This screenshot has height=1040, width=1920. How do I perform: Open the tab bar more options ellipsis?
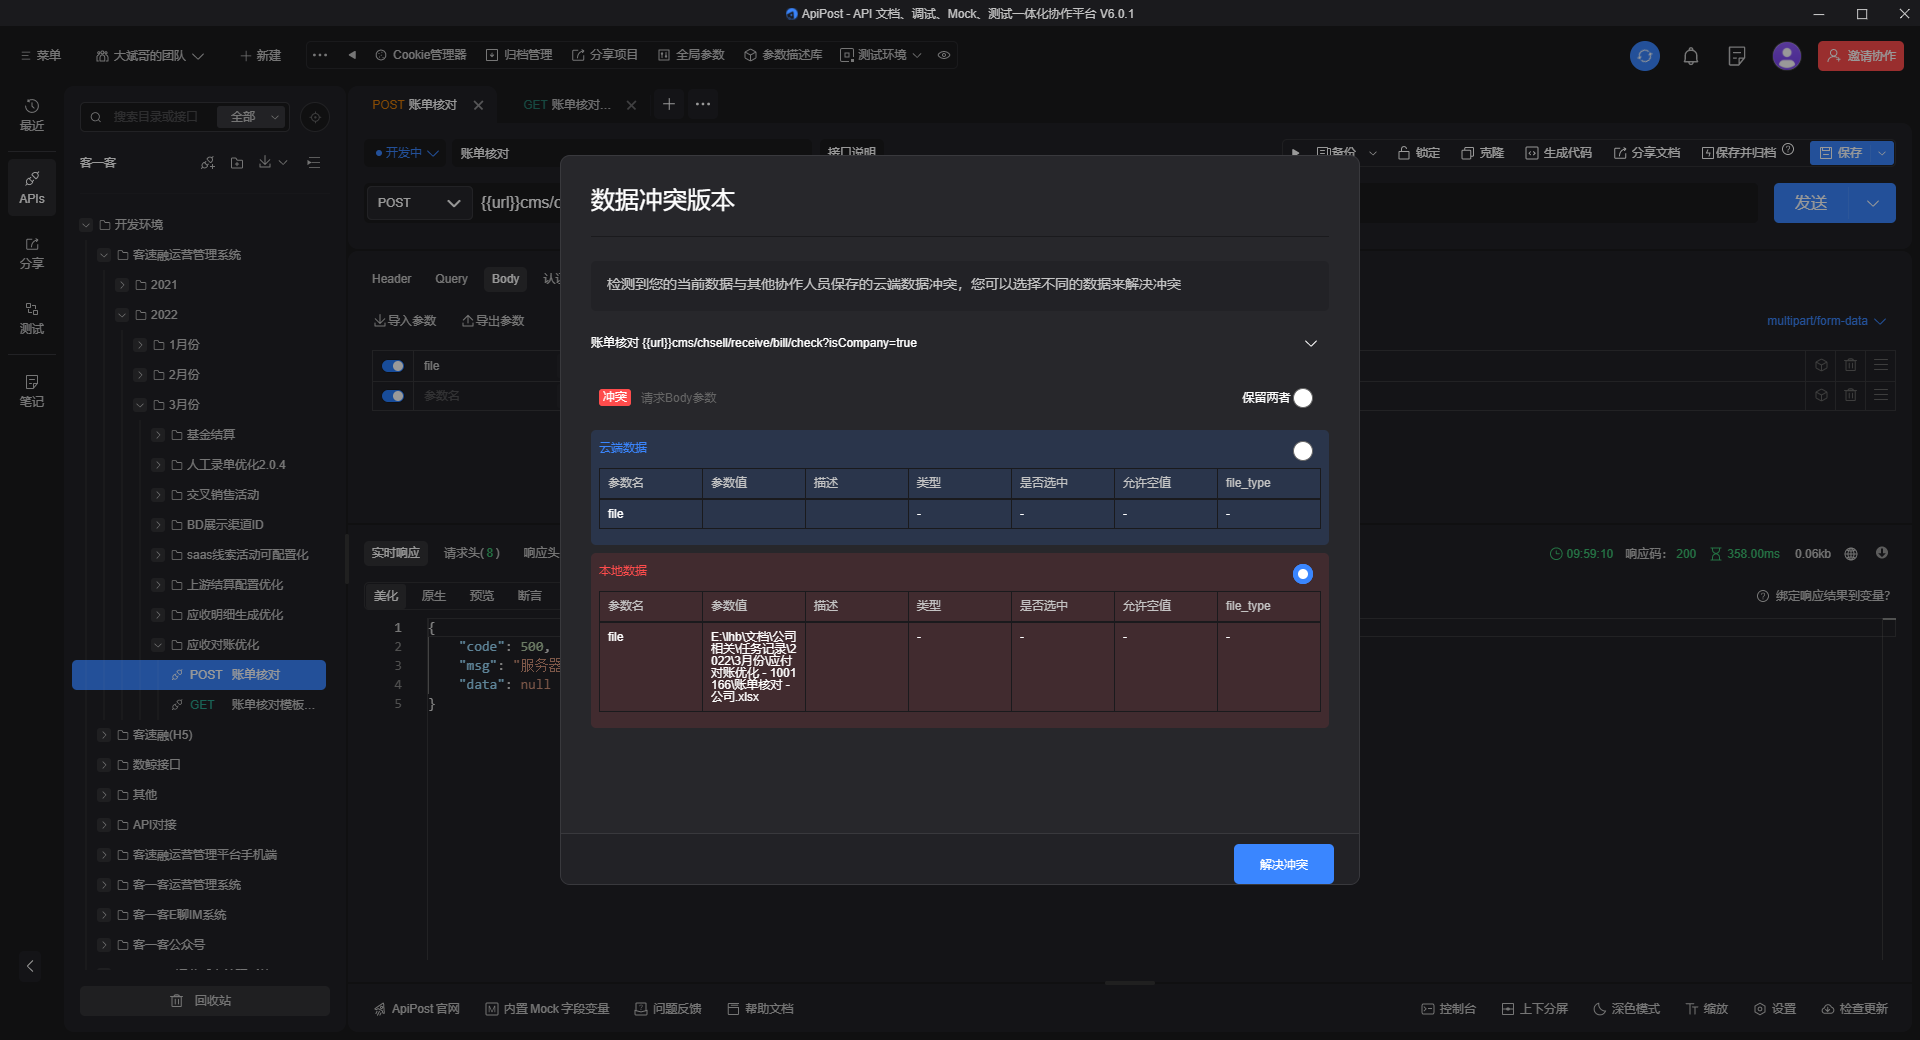pyautogui.click(x=703, y=104)
